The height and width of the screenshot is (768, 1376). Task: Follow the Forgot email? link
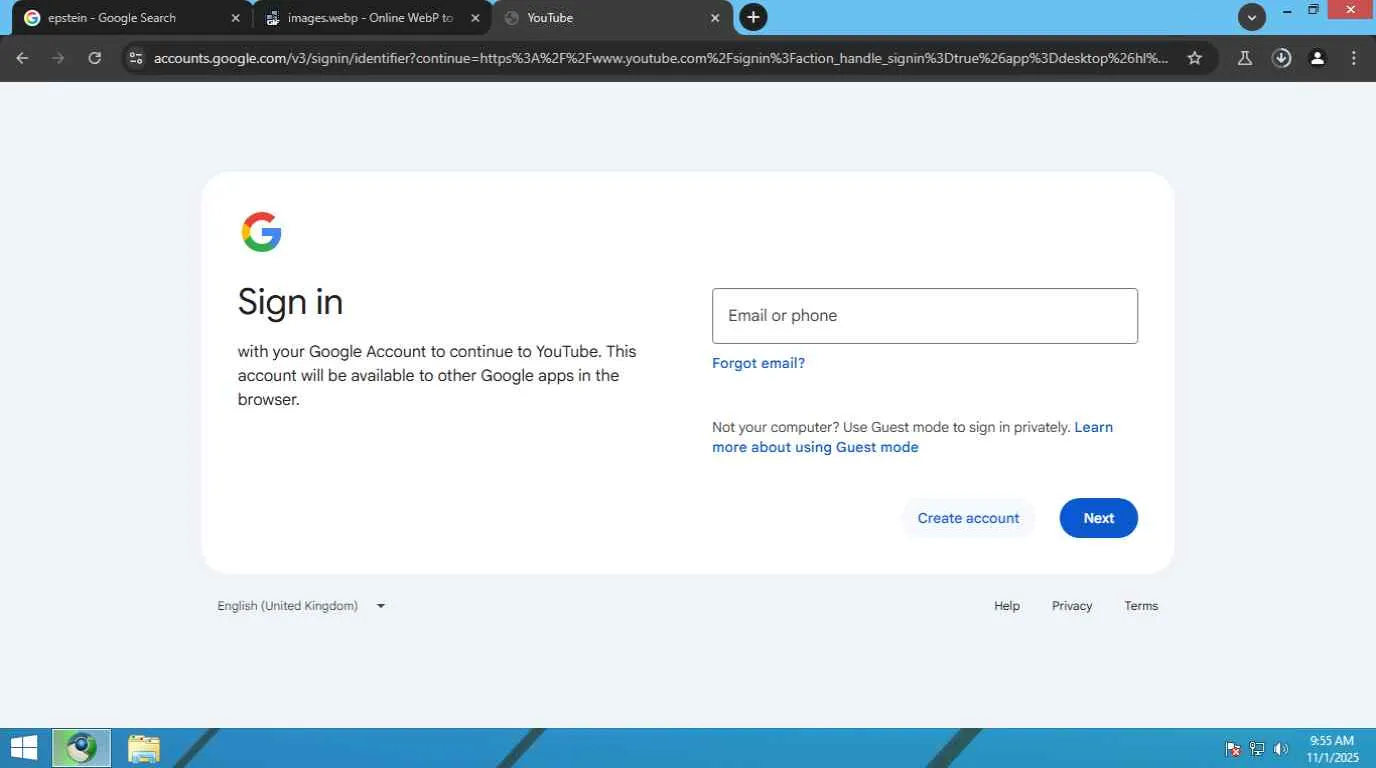pos(758,363)
